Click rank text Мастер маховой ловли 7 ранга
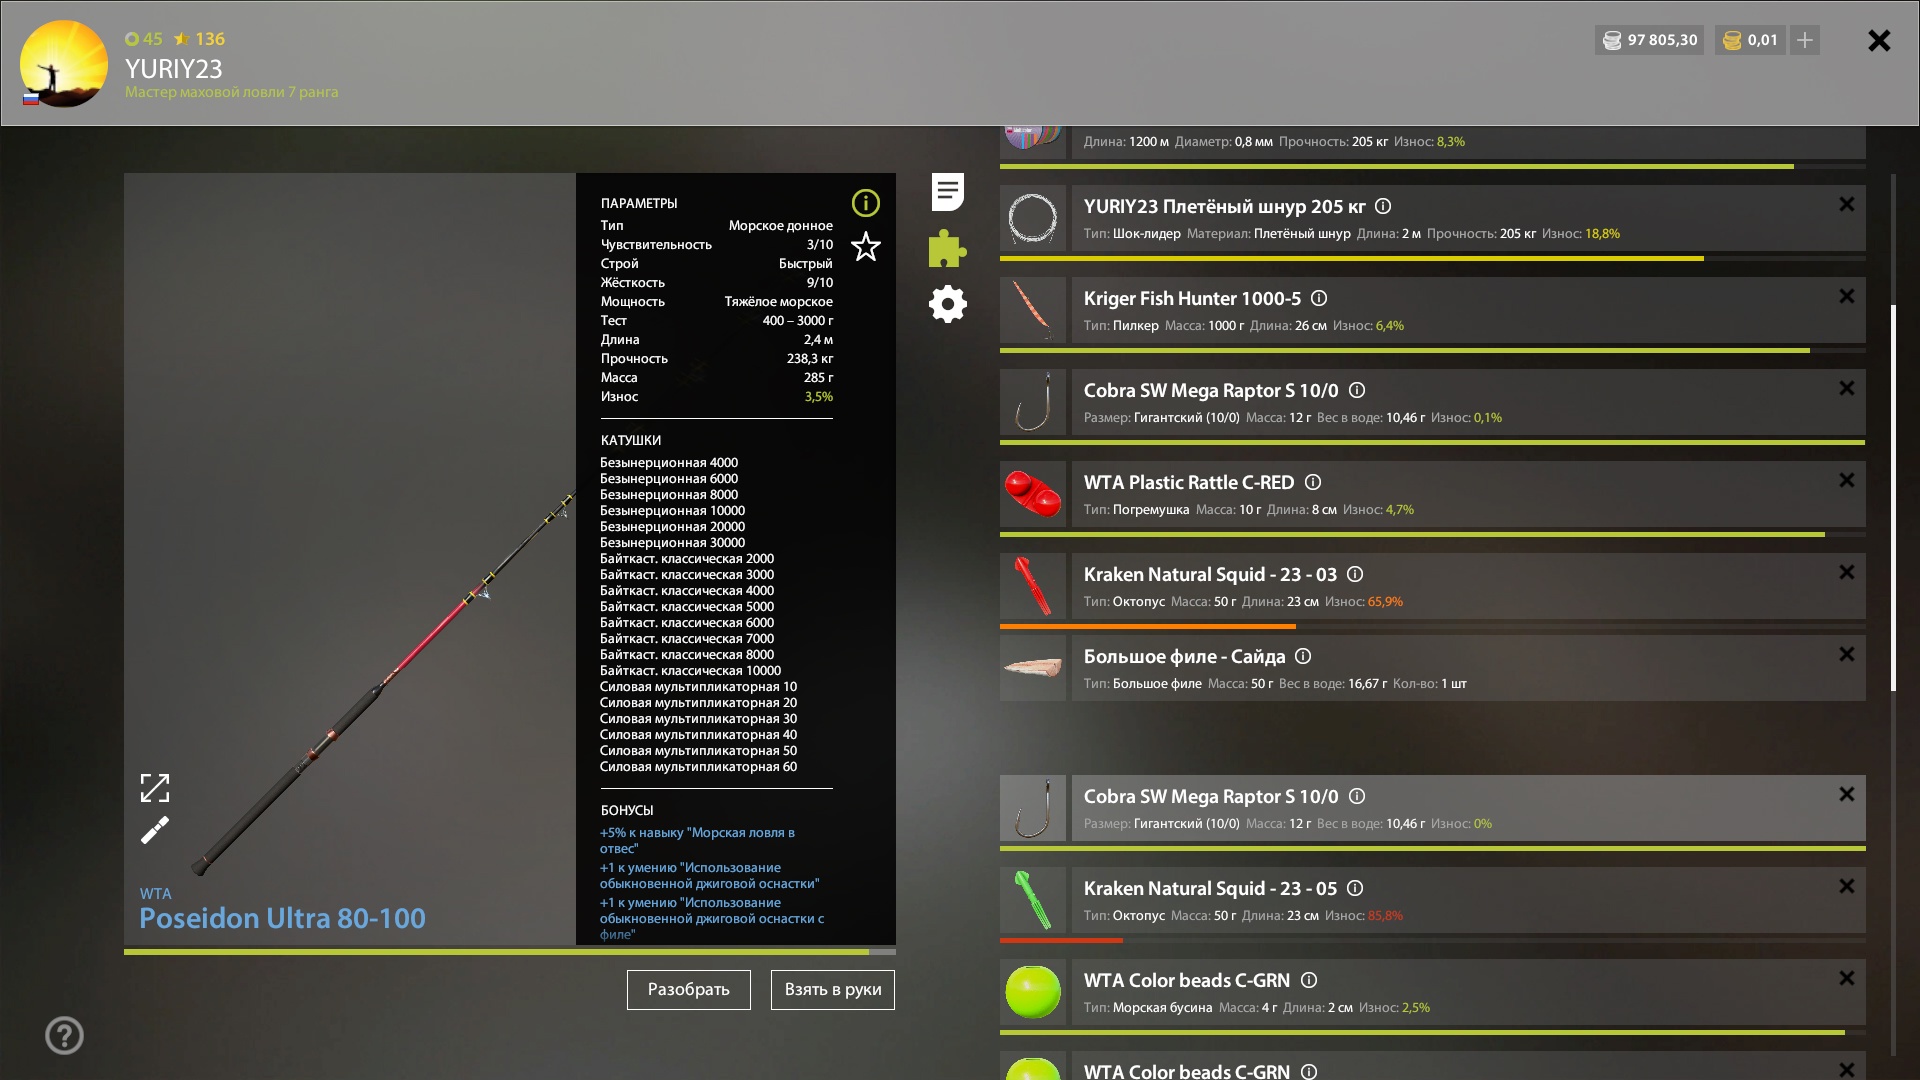Screen dimensions: 1920x1080 tap(231, 92)
